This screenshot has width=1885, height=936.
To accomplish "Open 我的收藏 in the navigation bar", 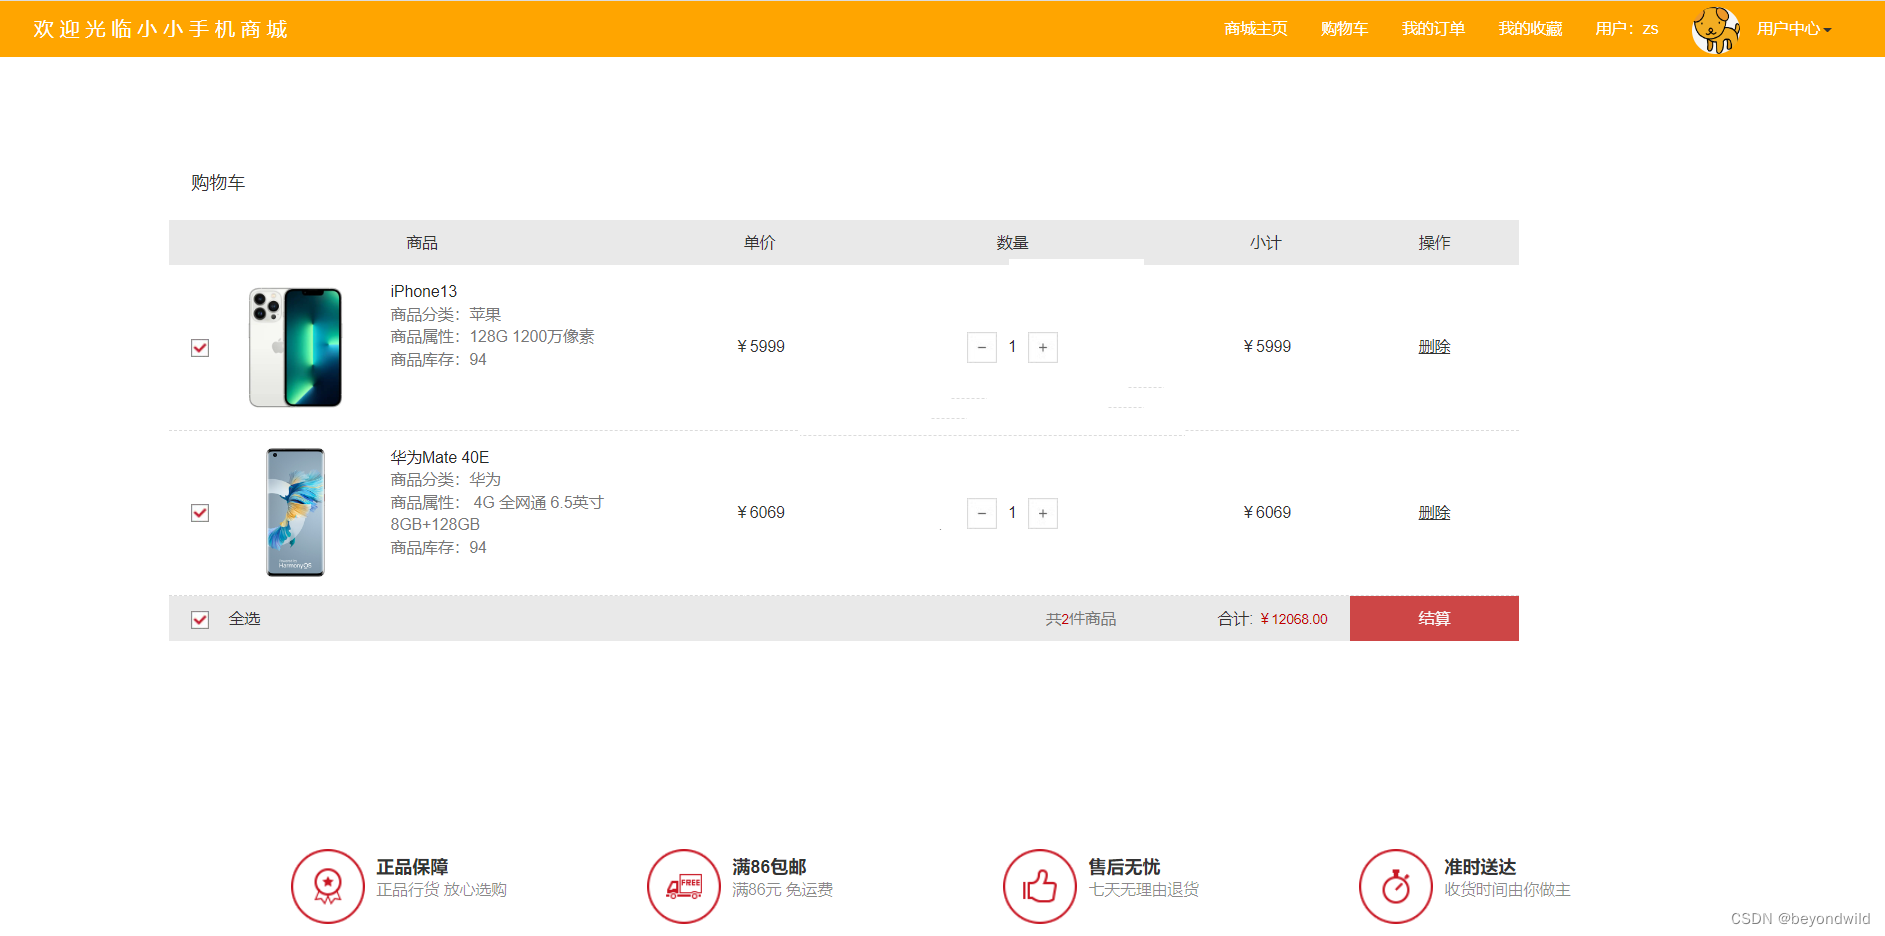I will click(x=1530, y=29).
